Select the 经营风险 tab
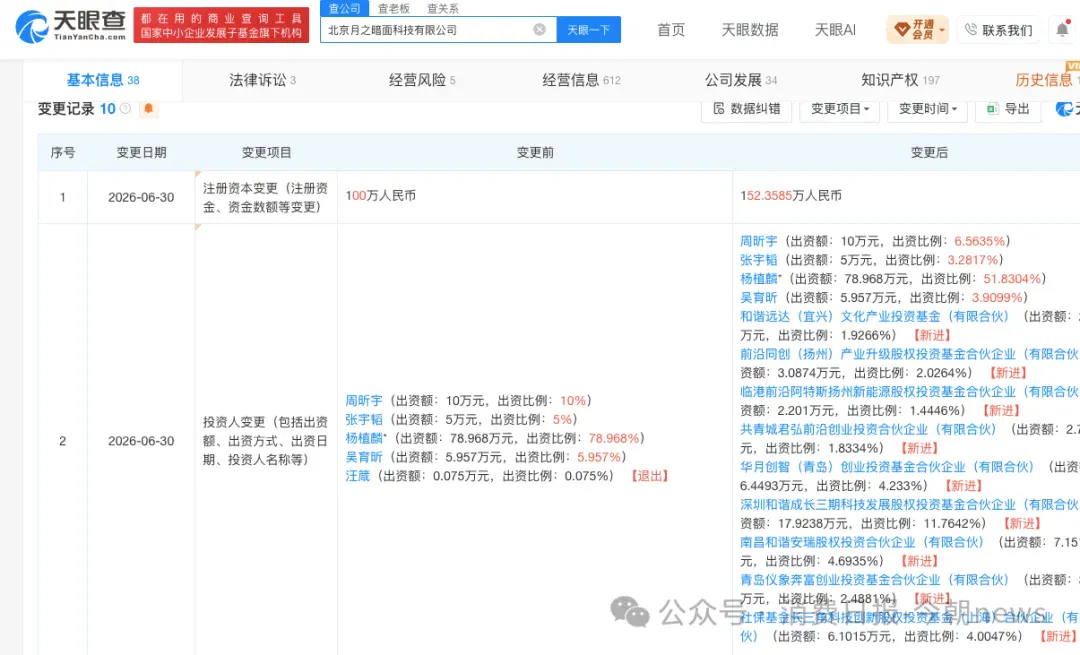1080x655 pixels. click(x=422, y=80)
